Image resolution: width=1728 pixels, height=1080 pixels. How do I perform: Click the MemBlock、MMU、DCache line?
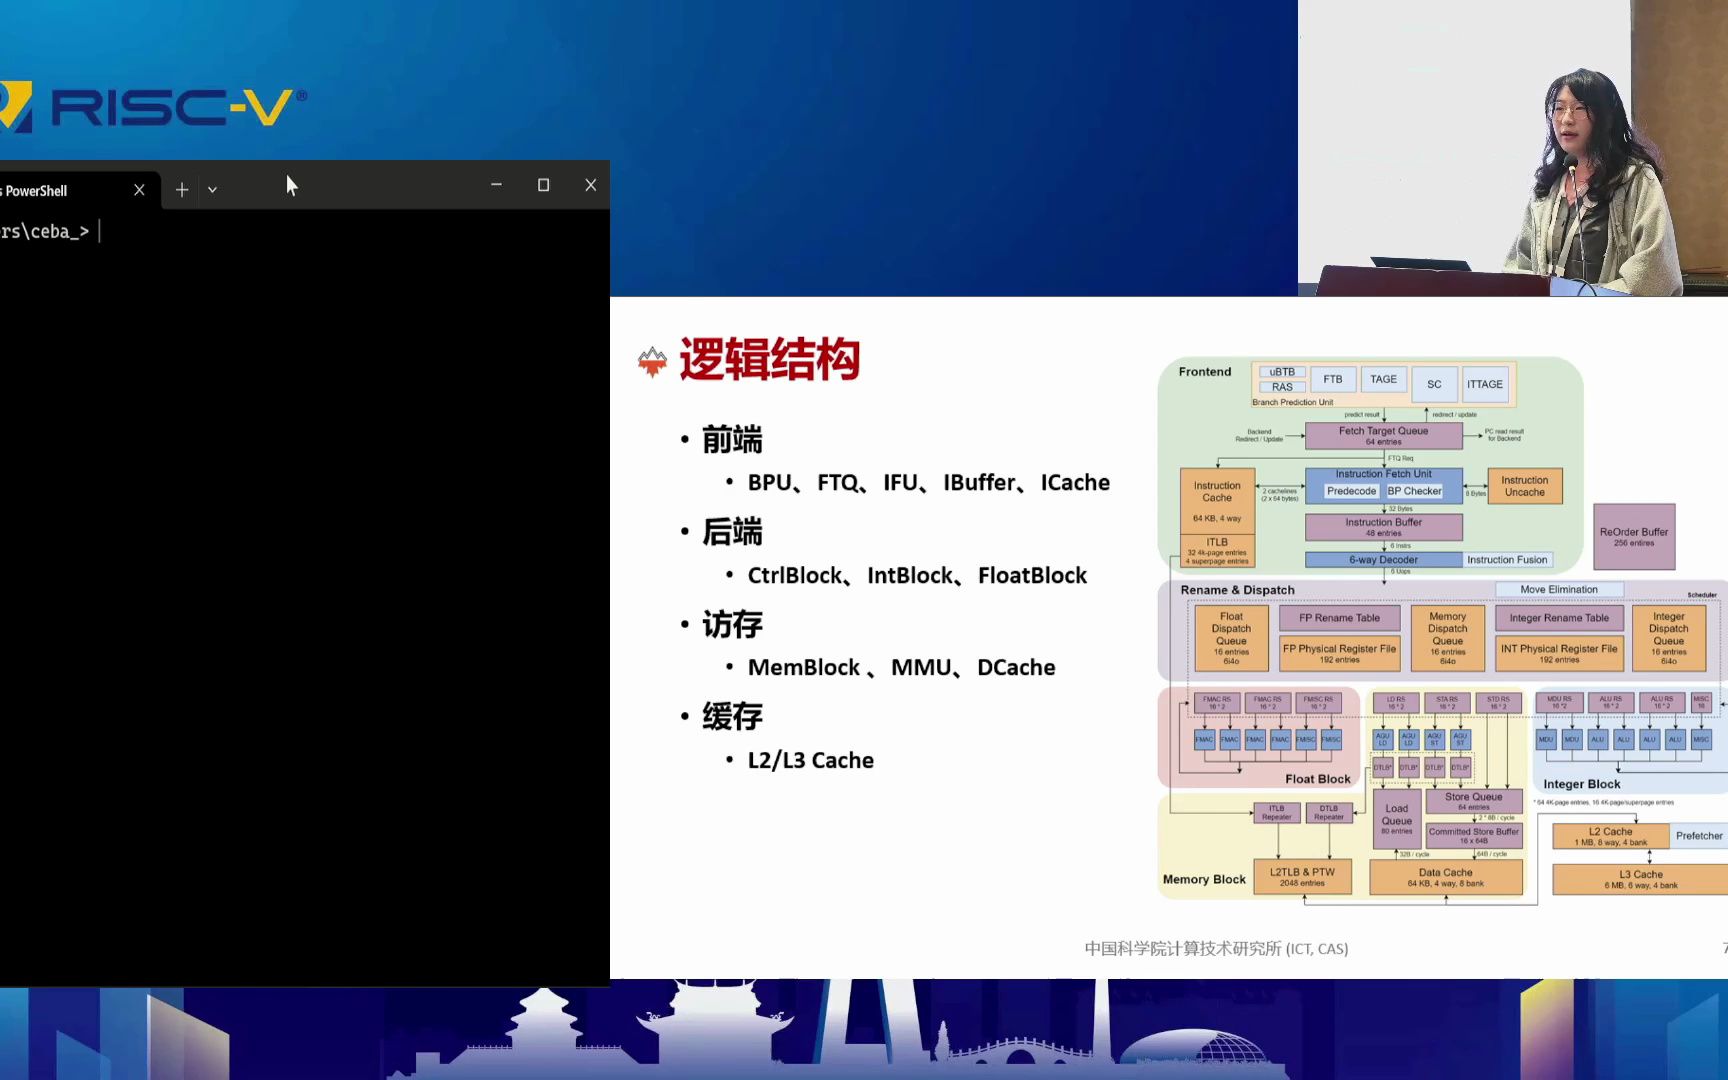coord(901,668)
